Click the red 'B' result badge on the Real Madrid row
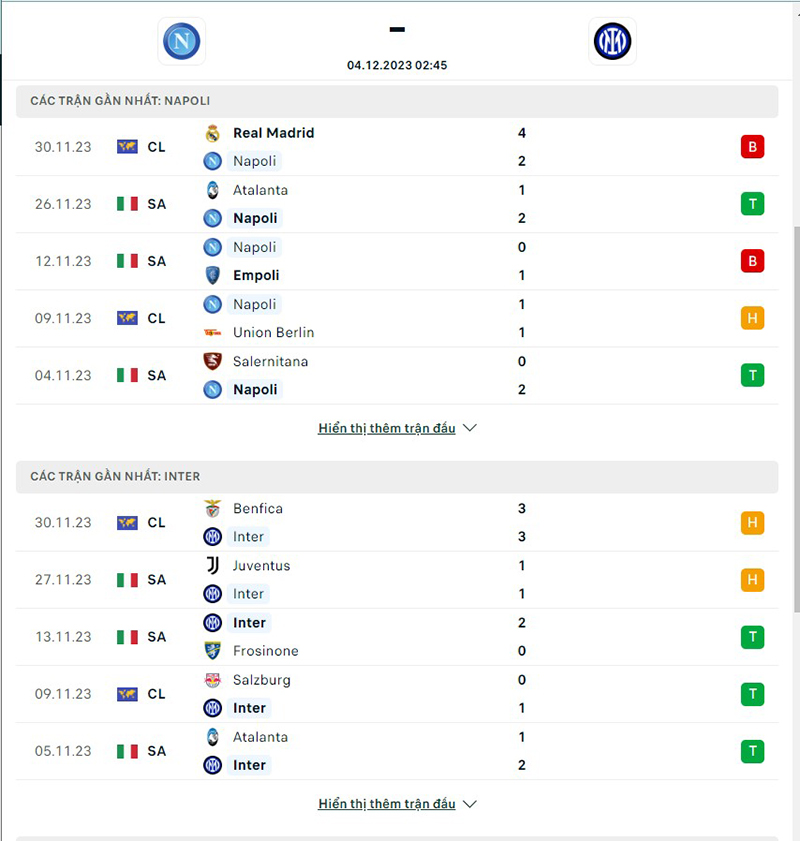The width and height of the screenshot is (800, 841). pyautogui.click(x=752, y=146)
